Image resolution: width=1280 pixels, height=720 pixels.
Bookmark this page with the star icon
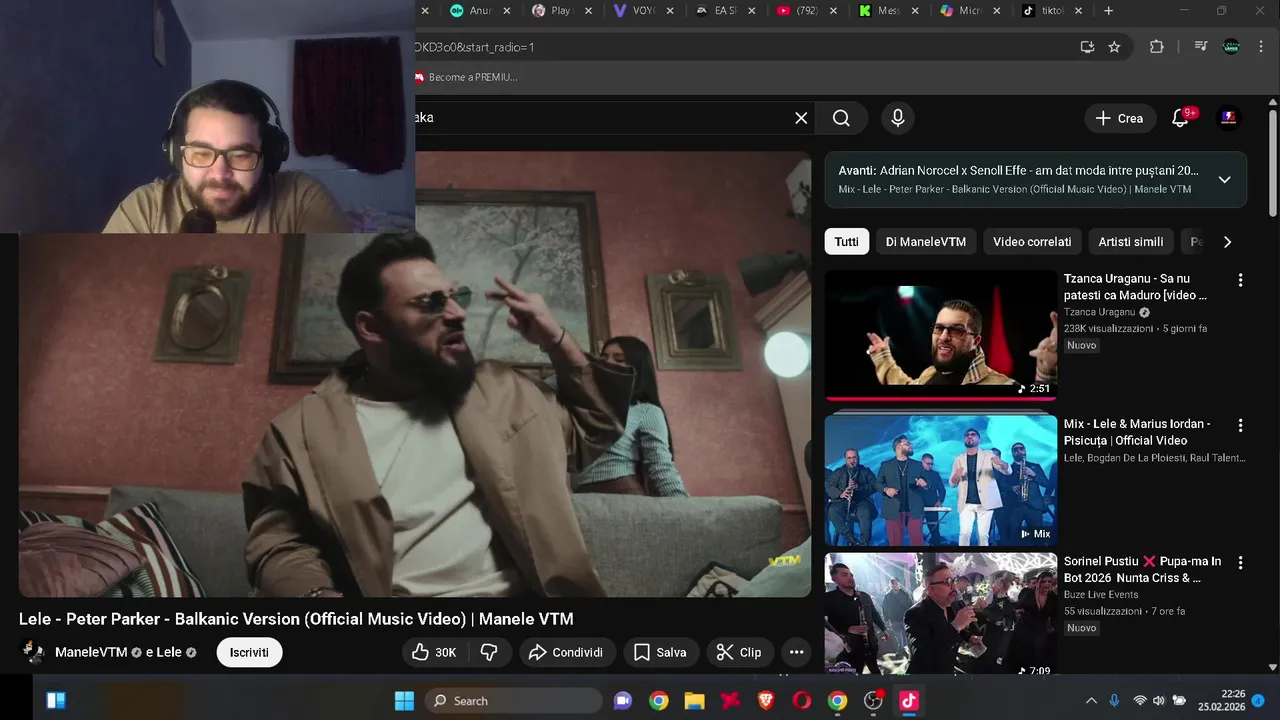click(1114, 47)
